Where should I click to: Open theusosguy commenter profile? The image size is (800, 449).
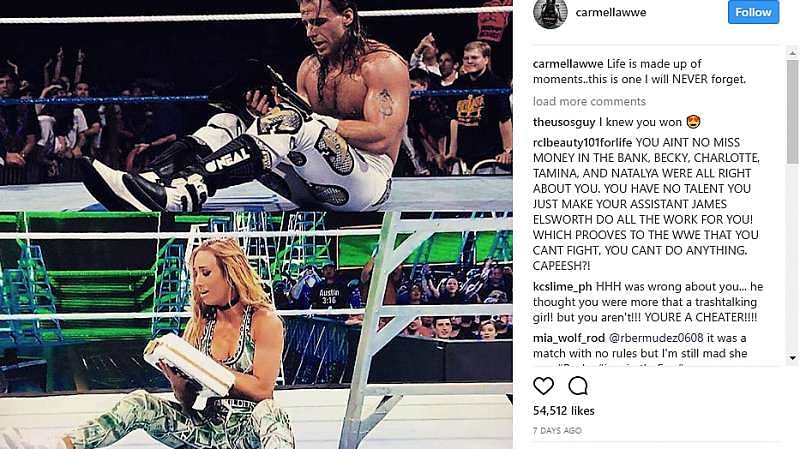coord(564,122)
